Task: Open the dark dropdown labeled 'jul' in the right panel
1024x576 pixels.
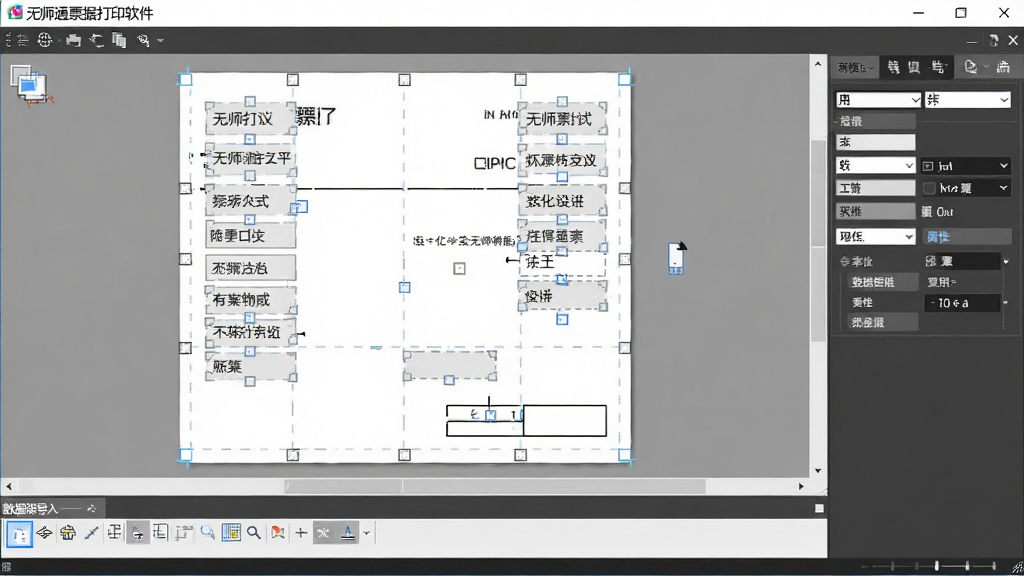Action: click(966, 166)
